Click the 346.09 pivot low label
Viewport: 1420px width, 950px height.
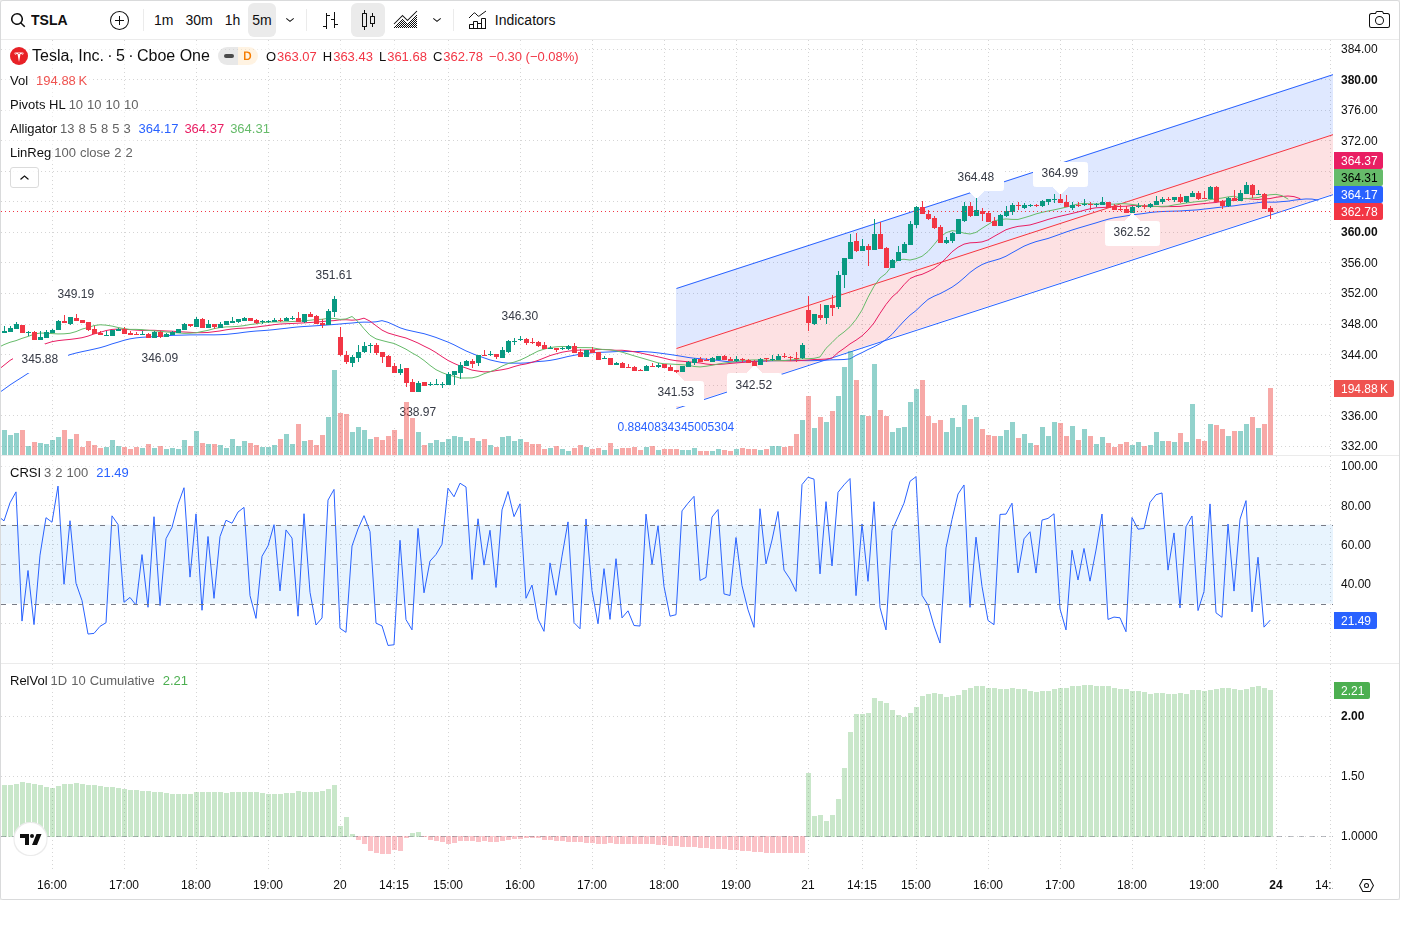[160, 358]
